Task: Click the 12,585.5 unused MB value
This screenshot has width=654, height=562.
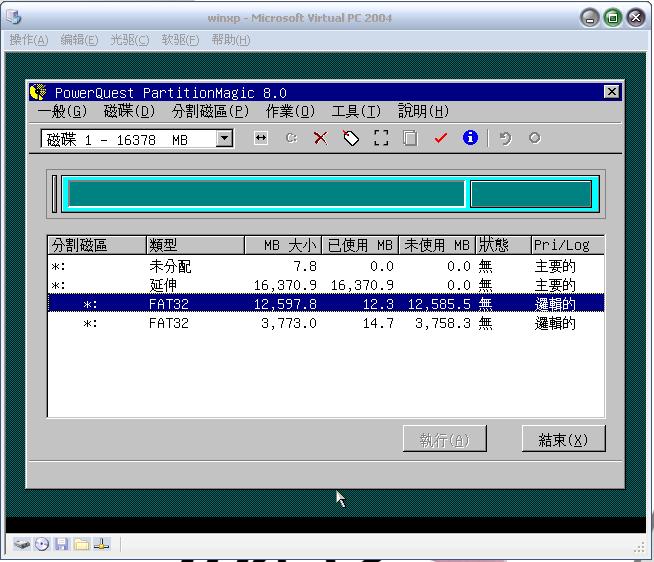Action: pyautogui.click(x=439, y=304)
